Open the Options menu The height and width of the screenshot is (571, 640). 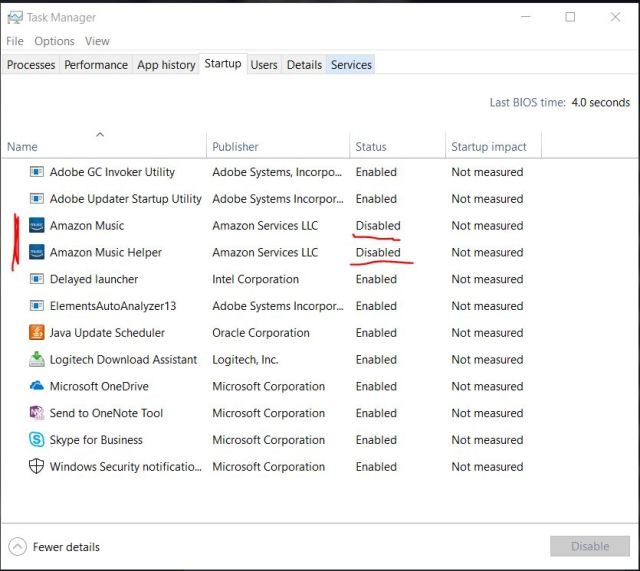54,41
